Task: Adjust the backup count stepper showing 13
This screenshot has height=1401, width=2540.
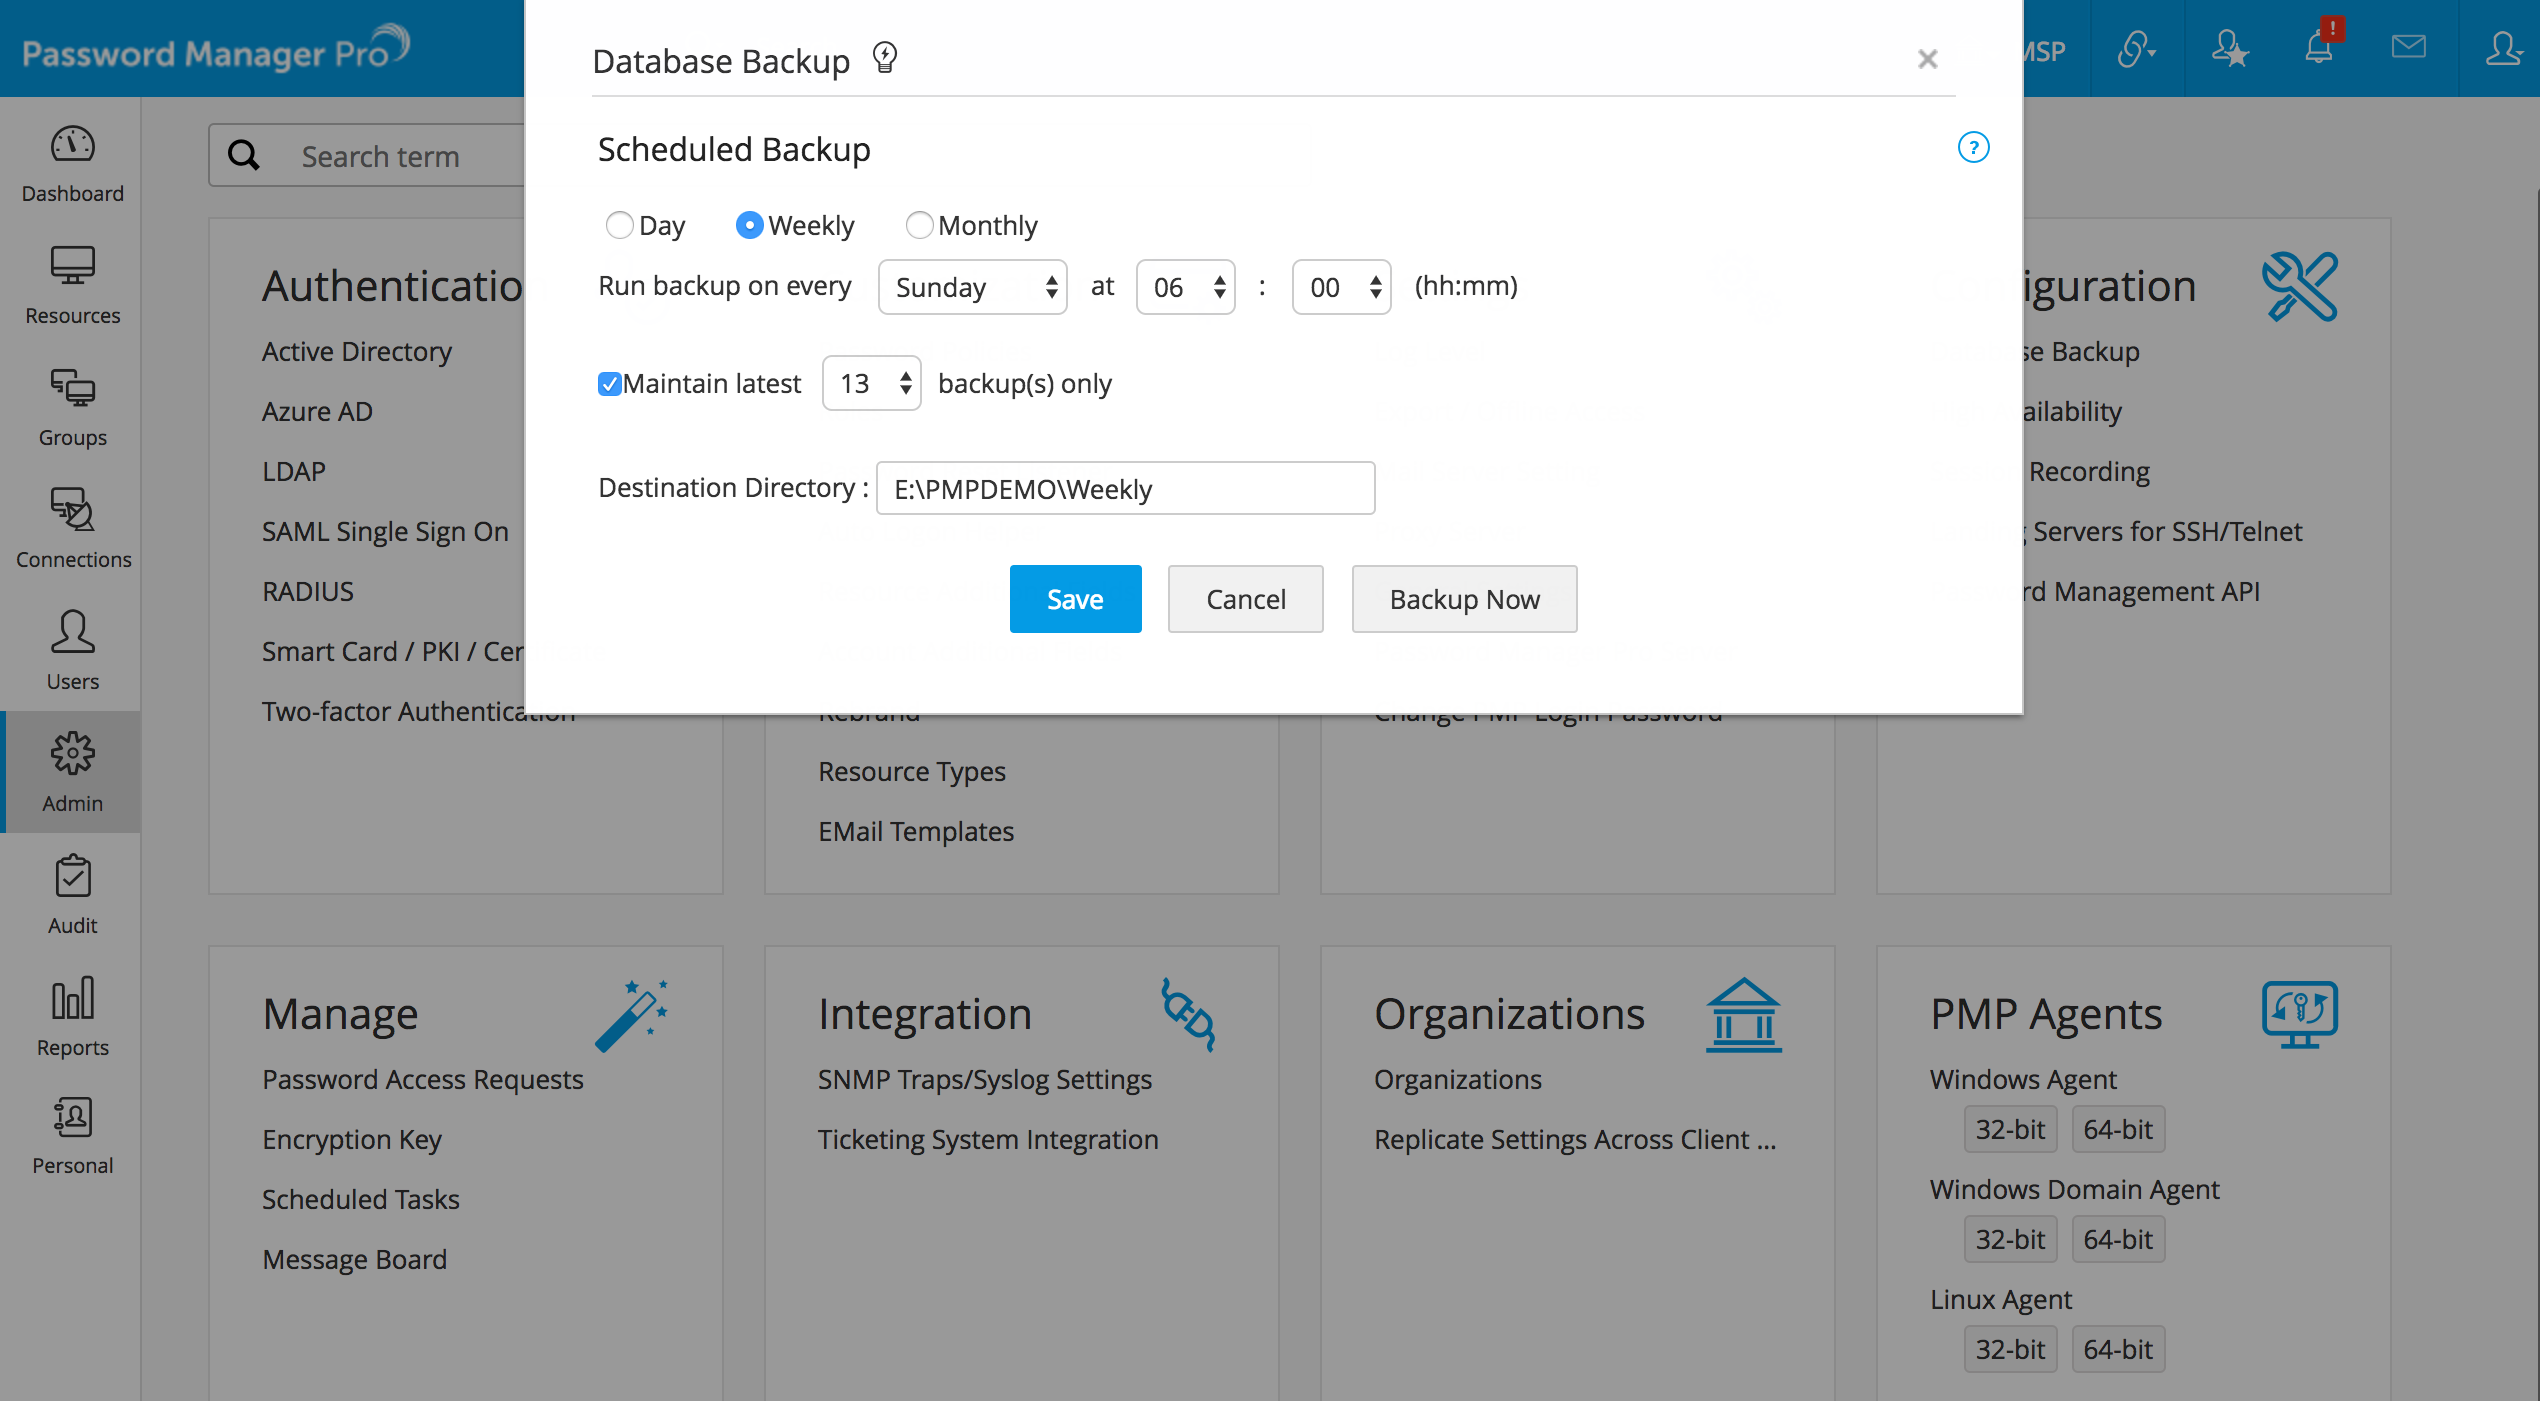Action: coord(871,384)
